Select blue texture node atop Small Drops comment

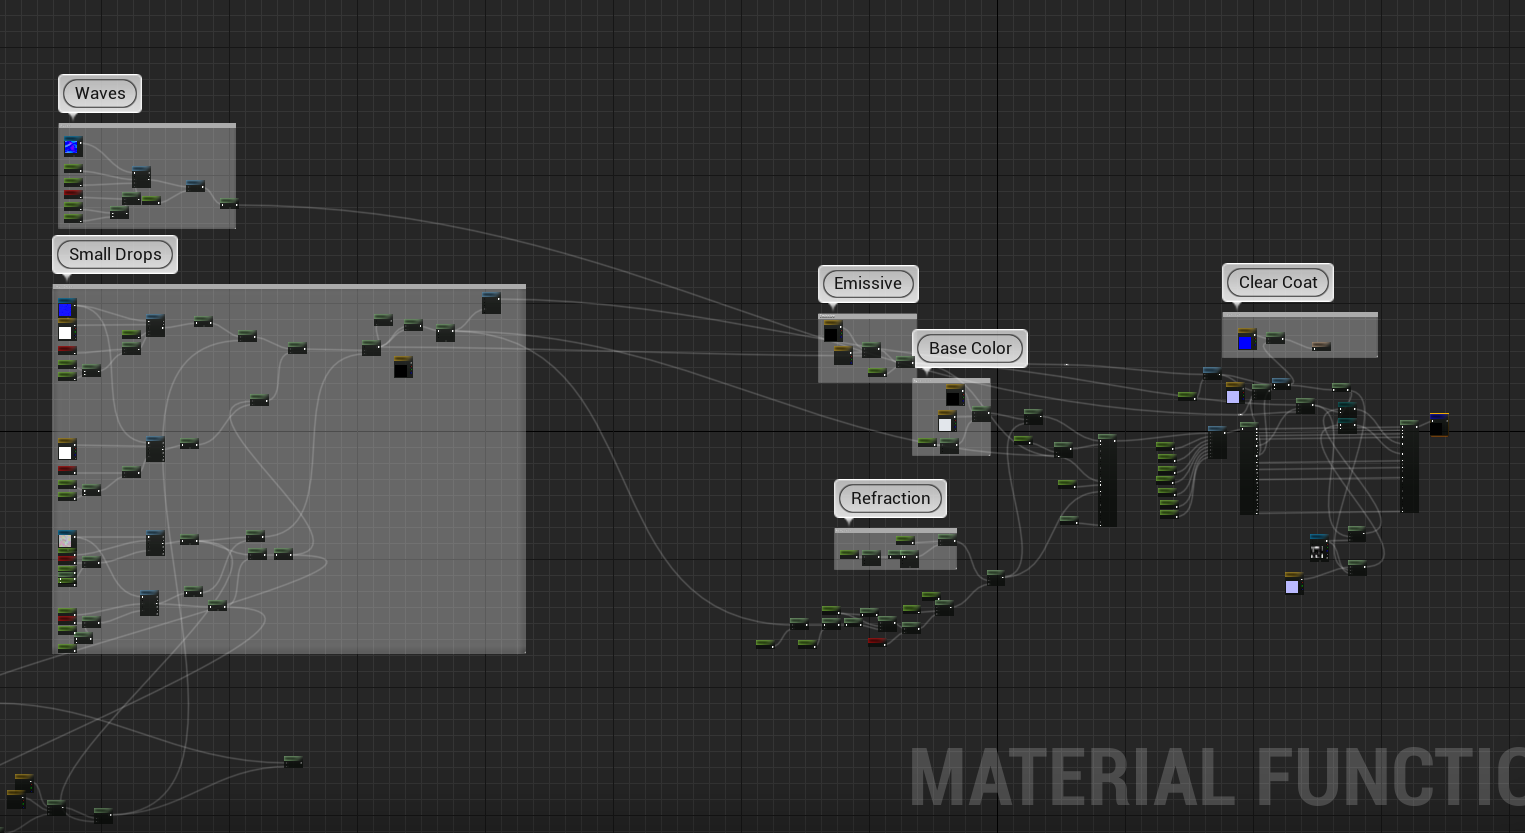tap(67, 308)
